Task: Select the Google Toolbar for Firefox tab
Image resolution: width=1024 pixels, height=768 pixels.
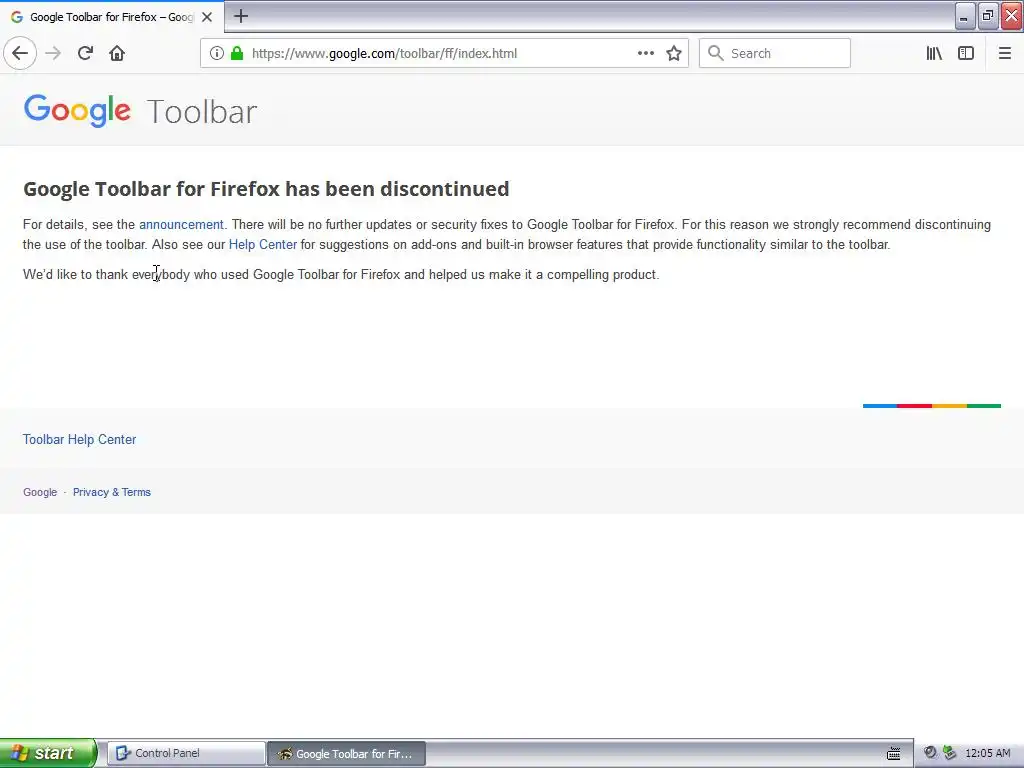Action: pos(112,17)
